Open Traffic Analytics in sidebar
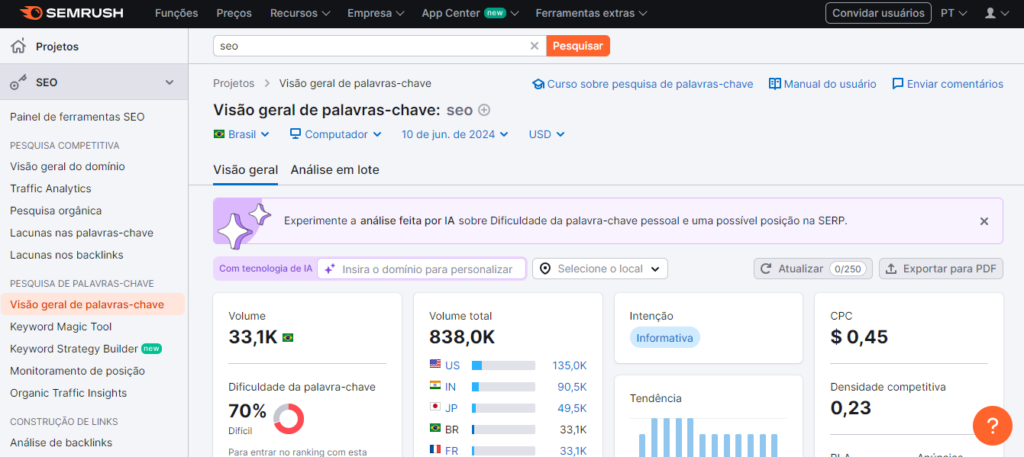 [x=50, y=189]
